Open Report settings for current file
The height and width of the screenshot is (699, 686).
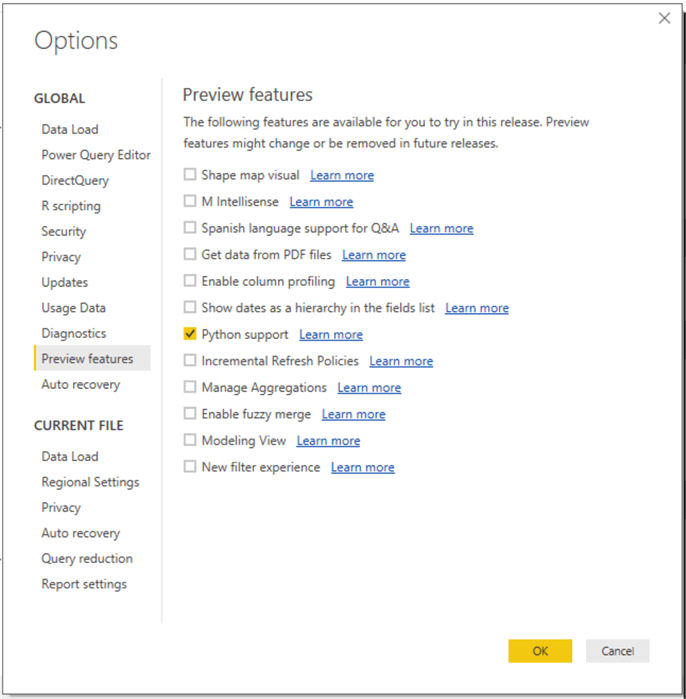click(84, 584)
